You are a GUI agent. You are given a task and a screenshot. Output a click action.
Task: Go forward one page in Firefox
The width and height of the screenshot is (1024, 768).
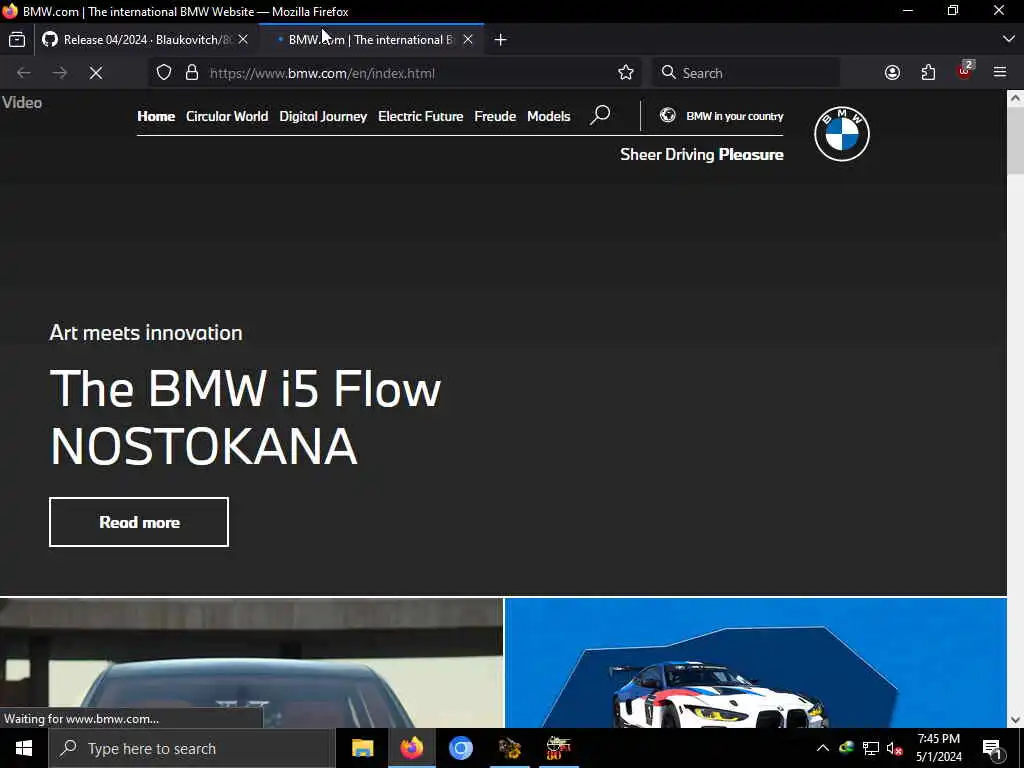coord(59,72)
